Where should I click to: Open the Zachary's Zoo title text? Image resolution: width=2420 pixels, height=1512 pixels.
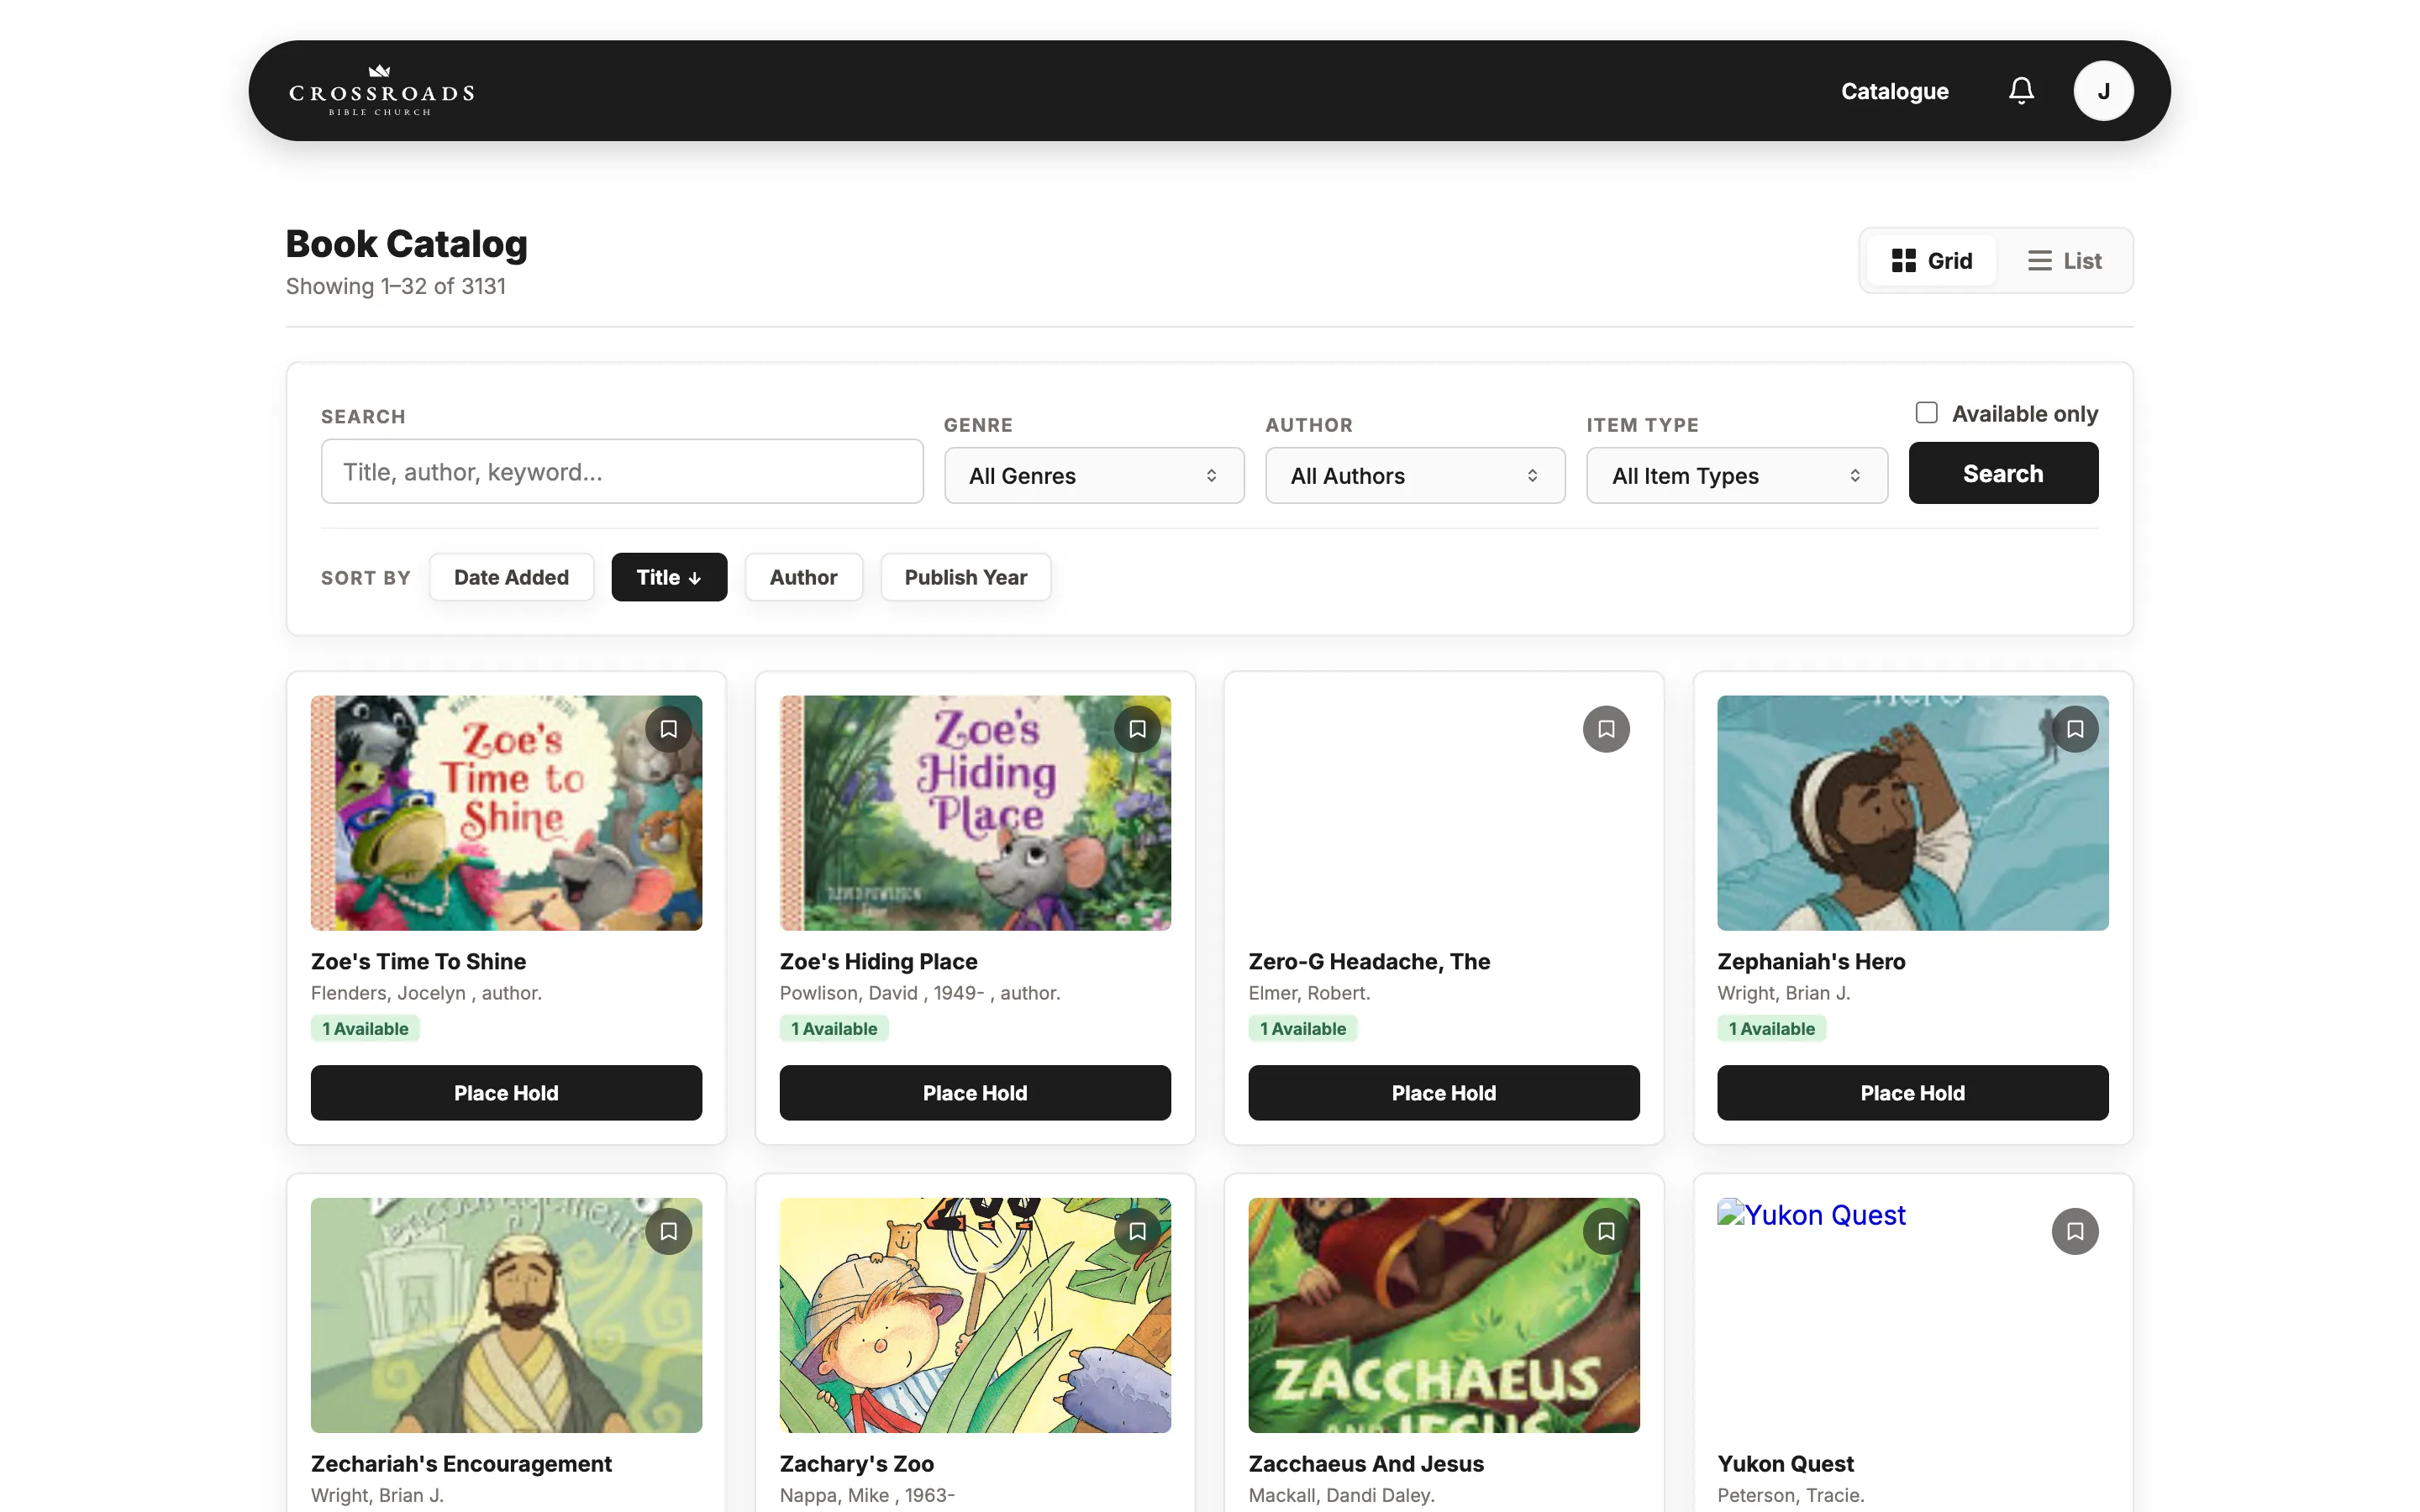click(x=856, y=1463)
